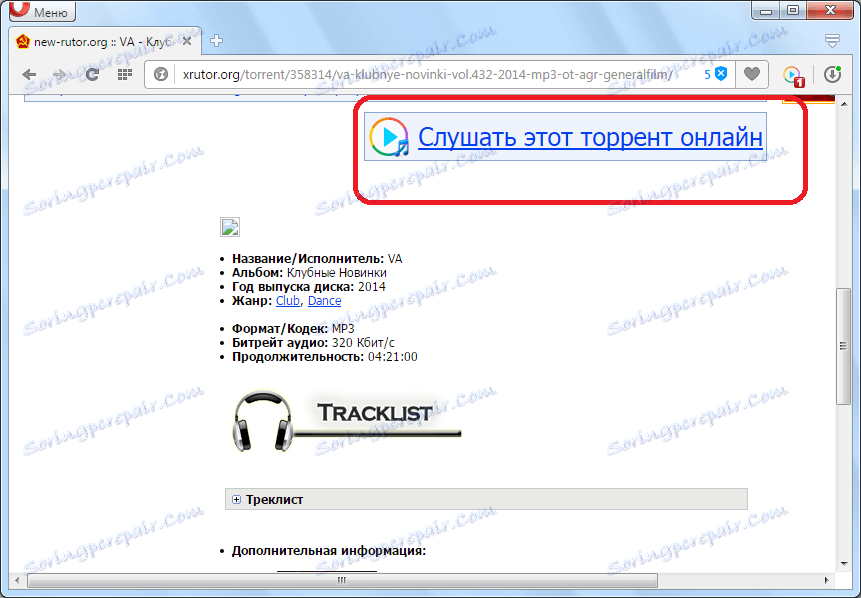Image resolution: width=861 pixels, height=598 pixels.
Task: Click Слушать этот торрент онлайн link
Action: click(x=590, y=137)
